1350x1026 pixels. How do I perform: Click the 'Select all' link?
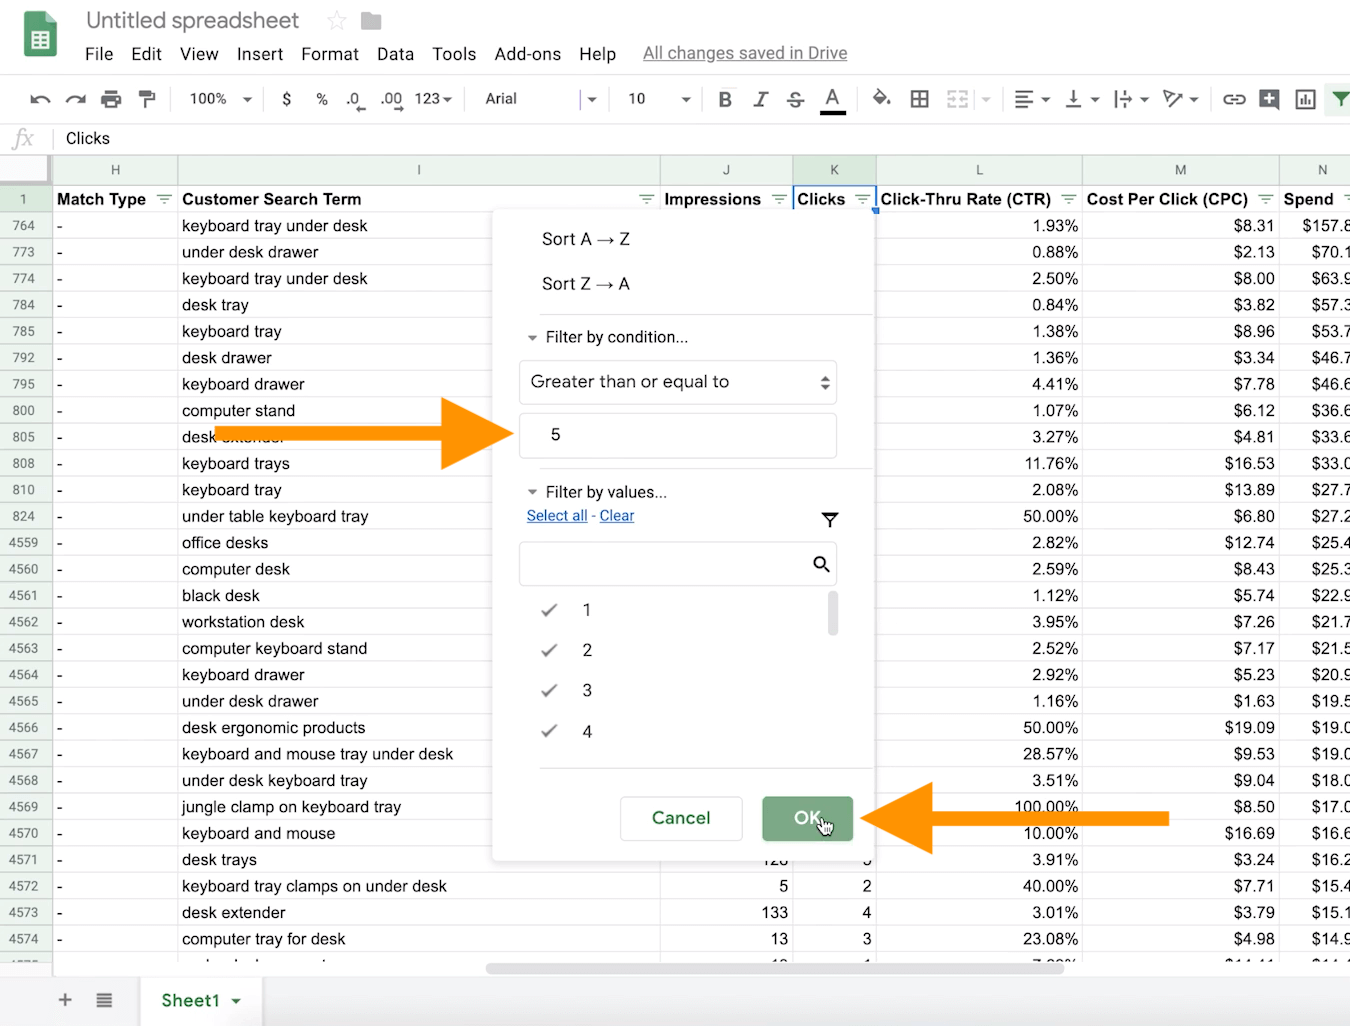pos(557,516)
